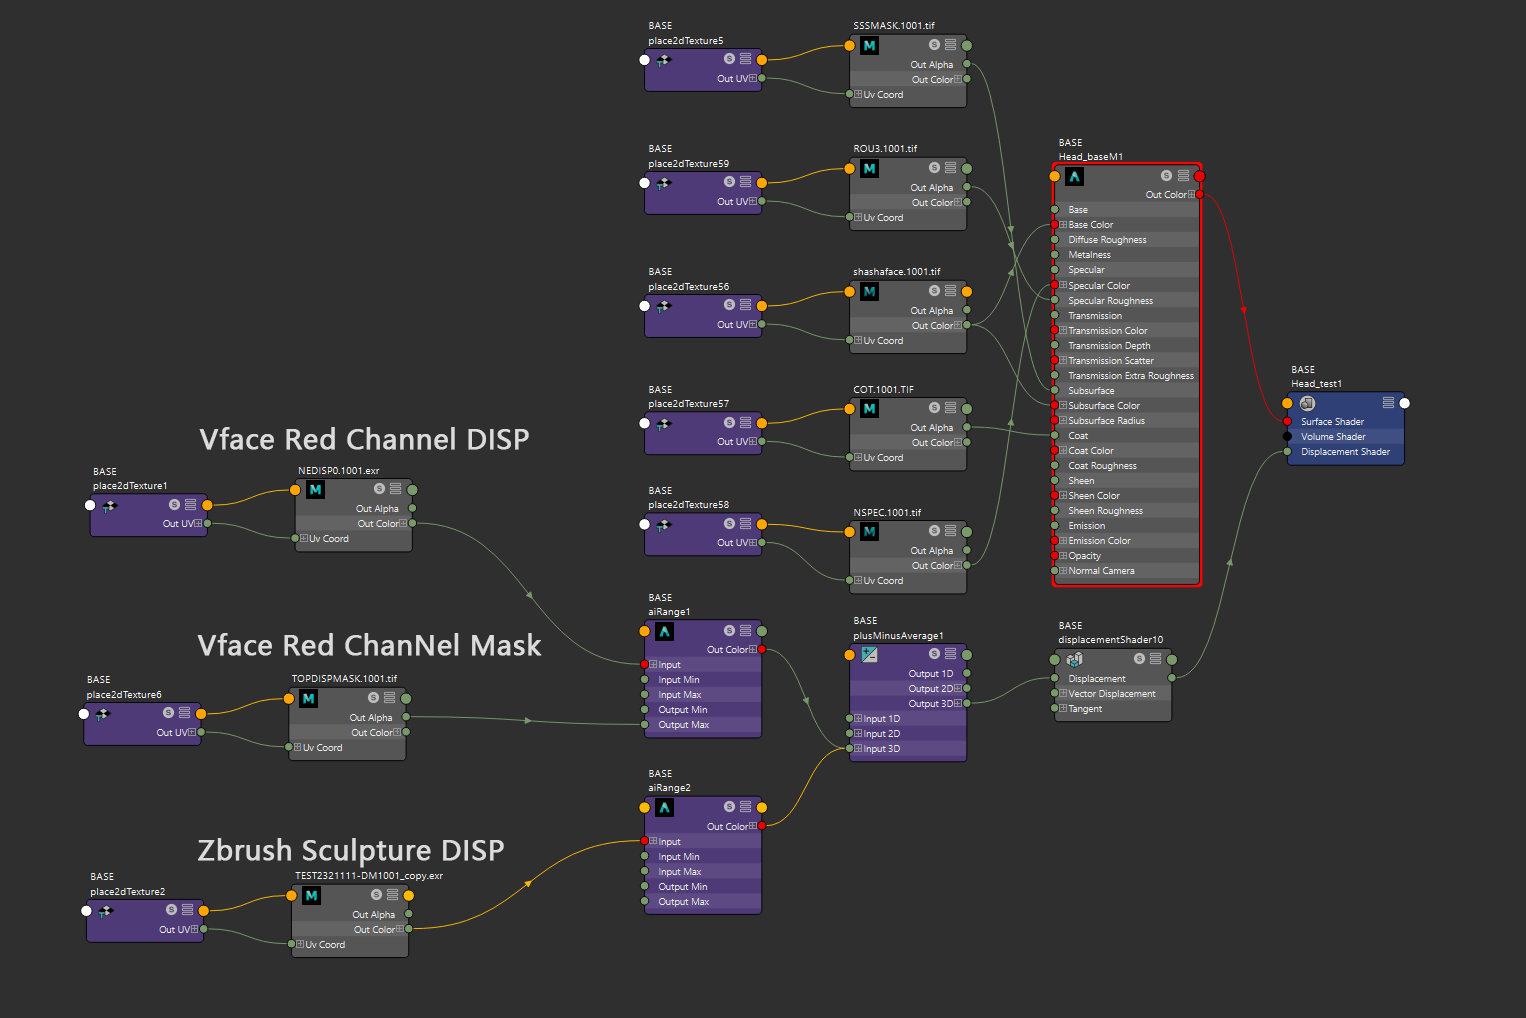Click the file icon on SSSMASK.1001.tif node
The width and height of the screenshot is (1526, 1018).
pyautogui.click(x=869, y=45)
